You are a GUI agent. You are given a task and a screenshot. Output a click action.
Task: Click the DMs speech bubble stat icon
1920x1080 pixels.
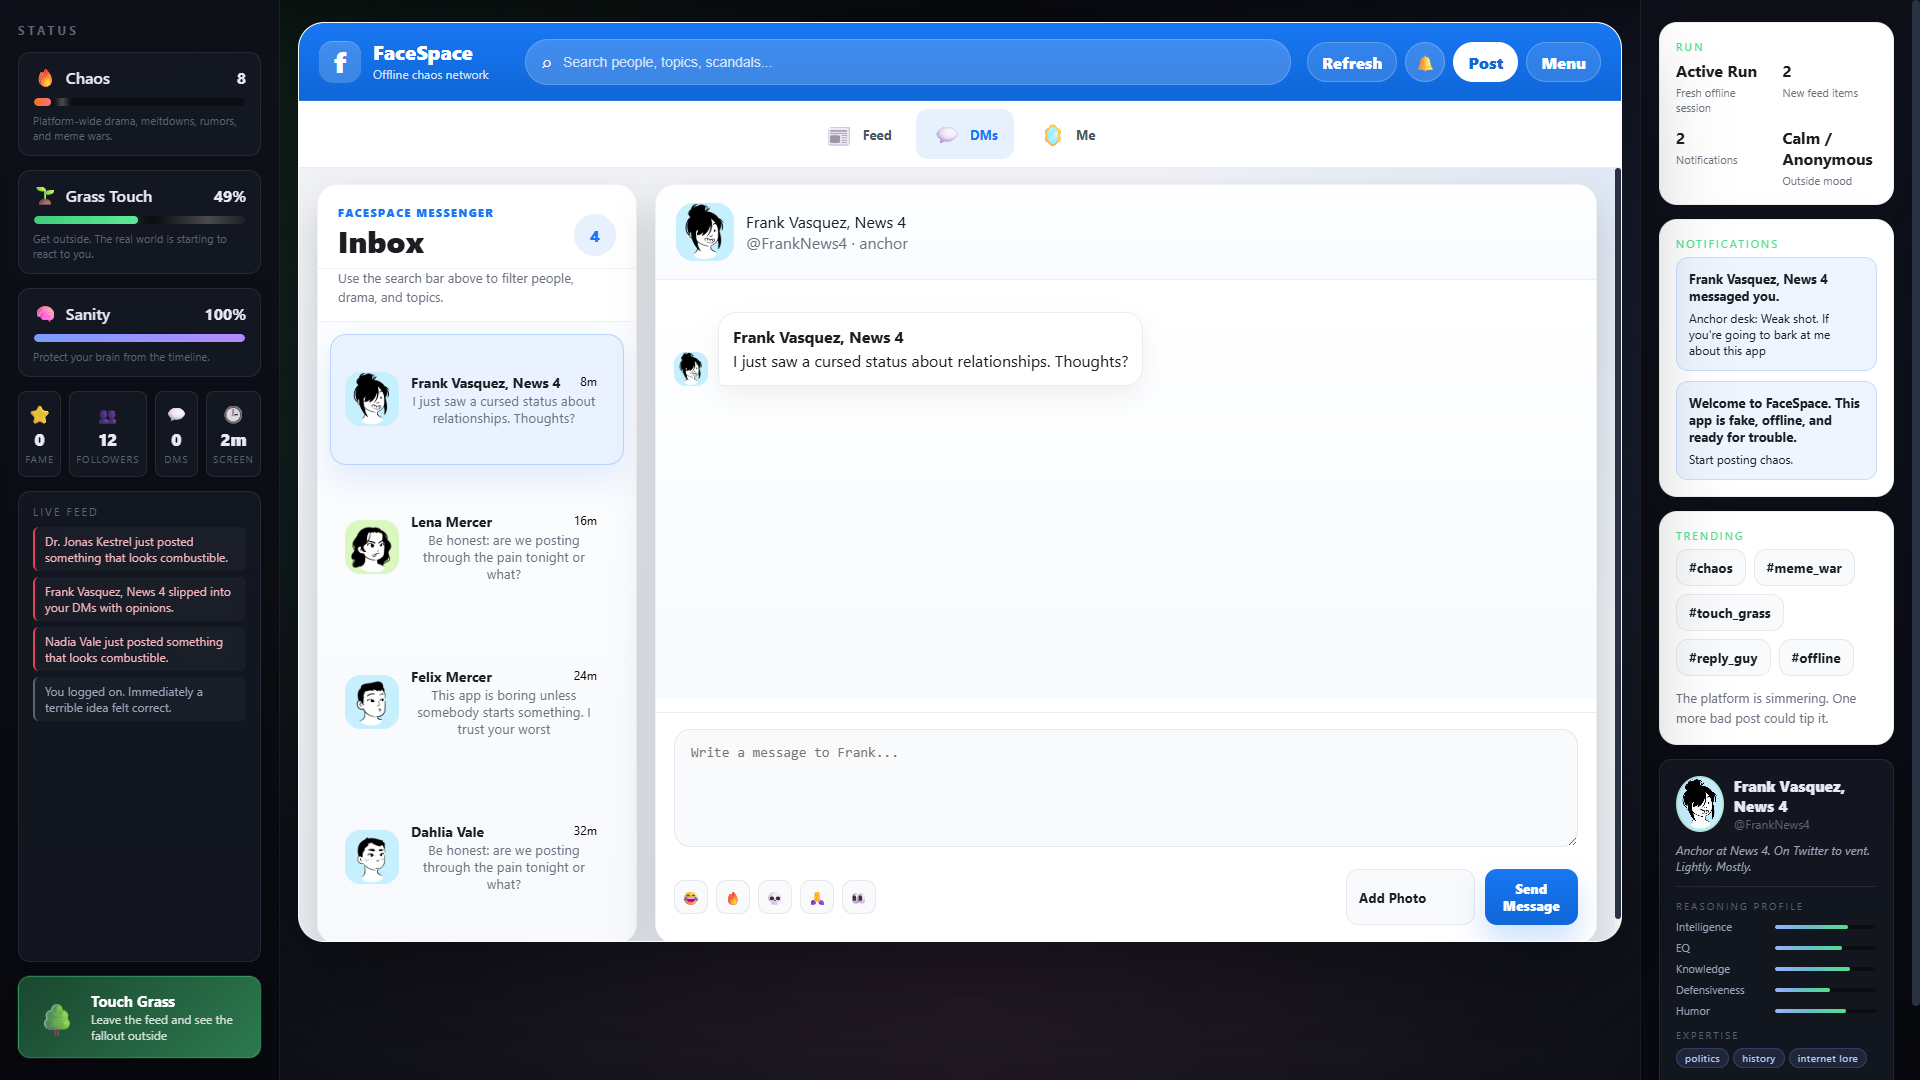176,415
